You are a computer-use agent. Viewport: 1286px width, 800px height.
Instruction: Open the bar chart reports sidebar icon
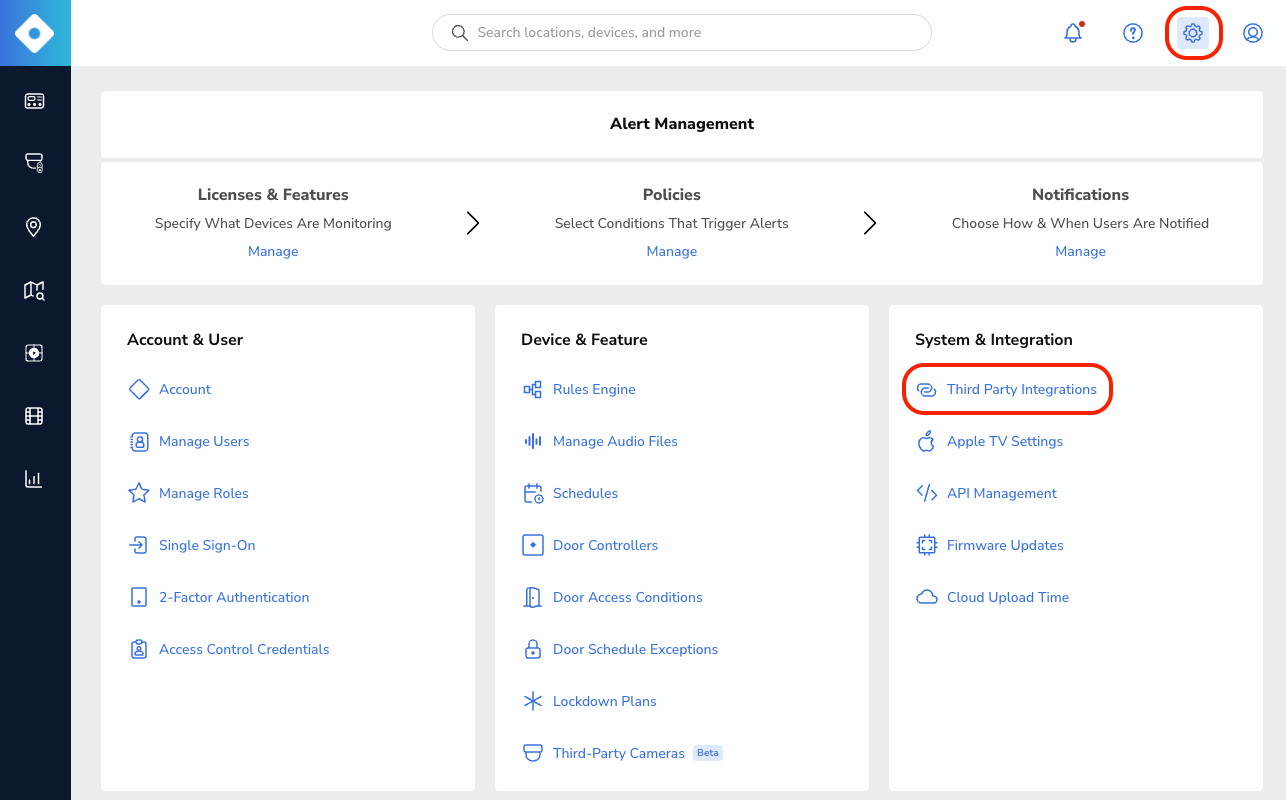pyautogui.click(x=34, y=479)
